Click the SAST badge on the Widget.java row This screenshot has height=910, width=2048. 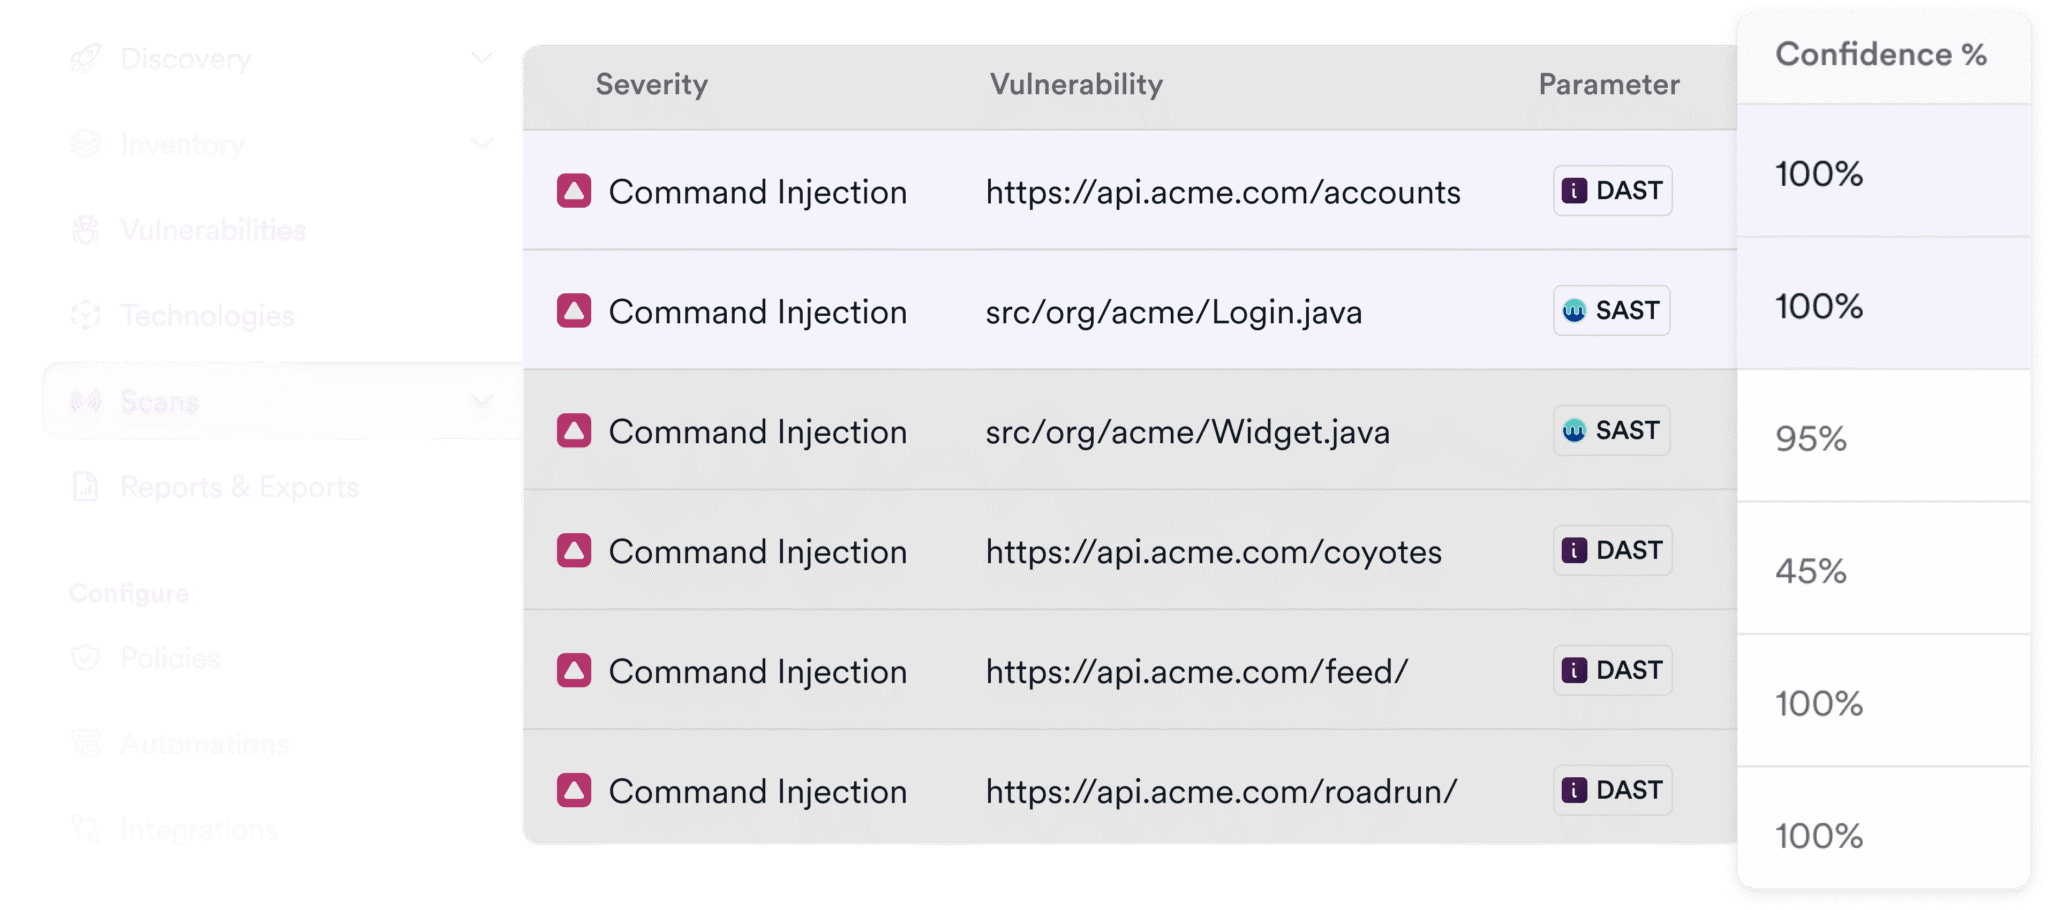[1611, 430]
